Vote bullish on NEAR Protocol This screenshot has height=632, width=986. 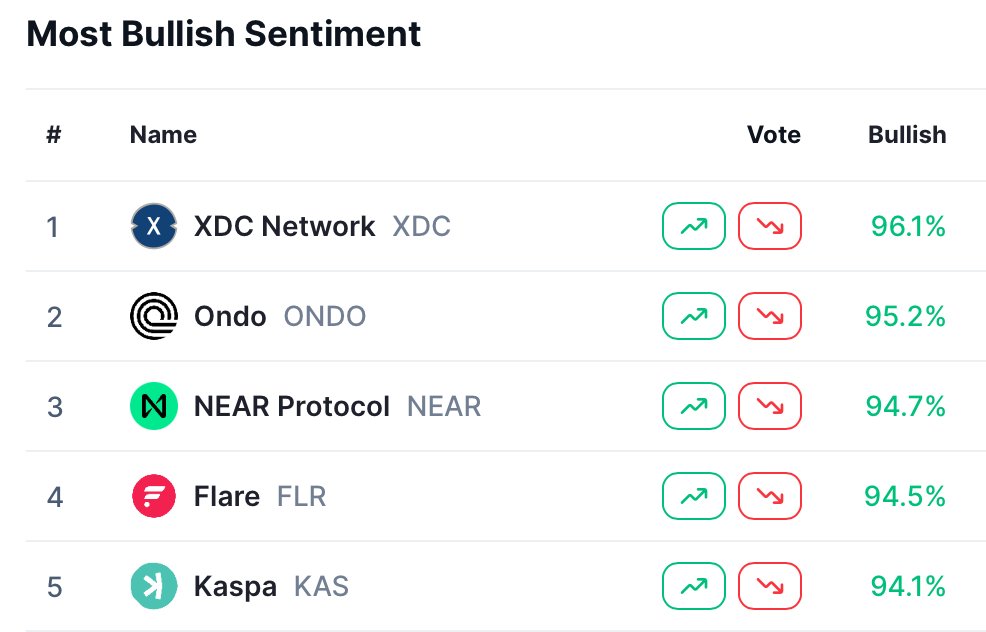click(694, 406)
